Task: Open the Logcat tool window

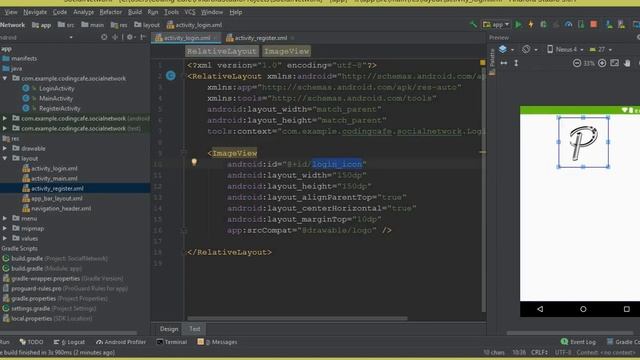Action: [69, 342]
